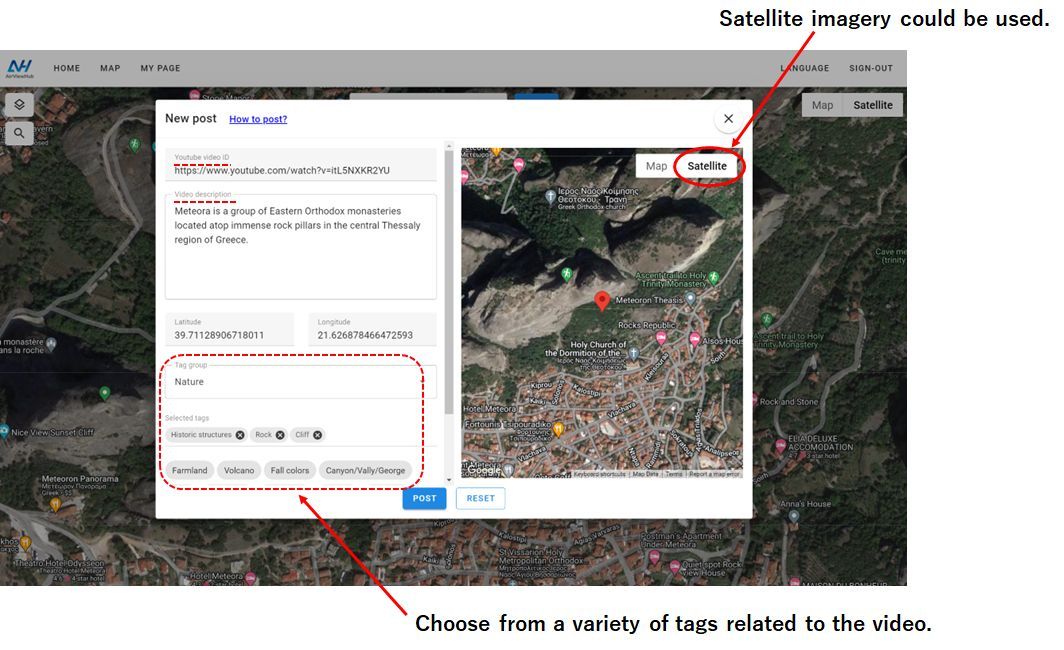Switch background map to Satellite view

[x=873, y=105]
